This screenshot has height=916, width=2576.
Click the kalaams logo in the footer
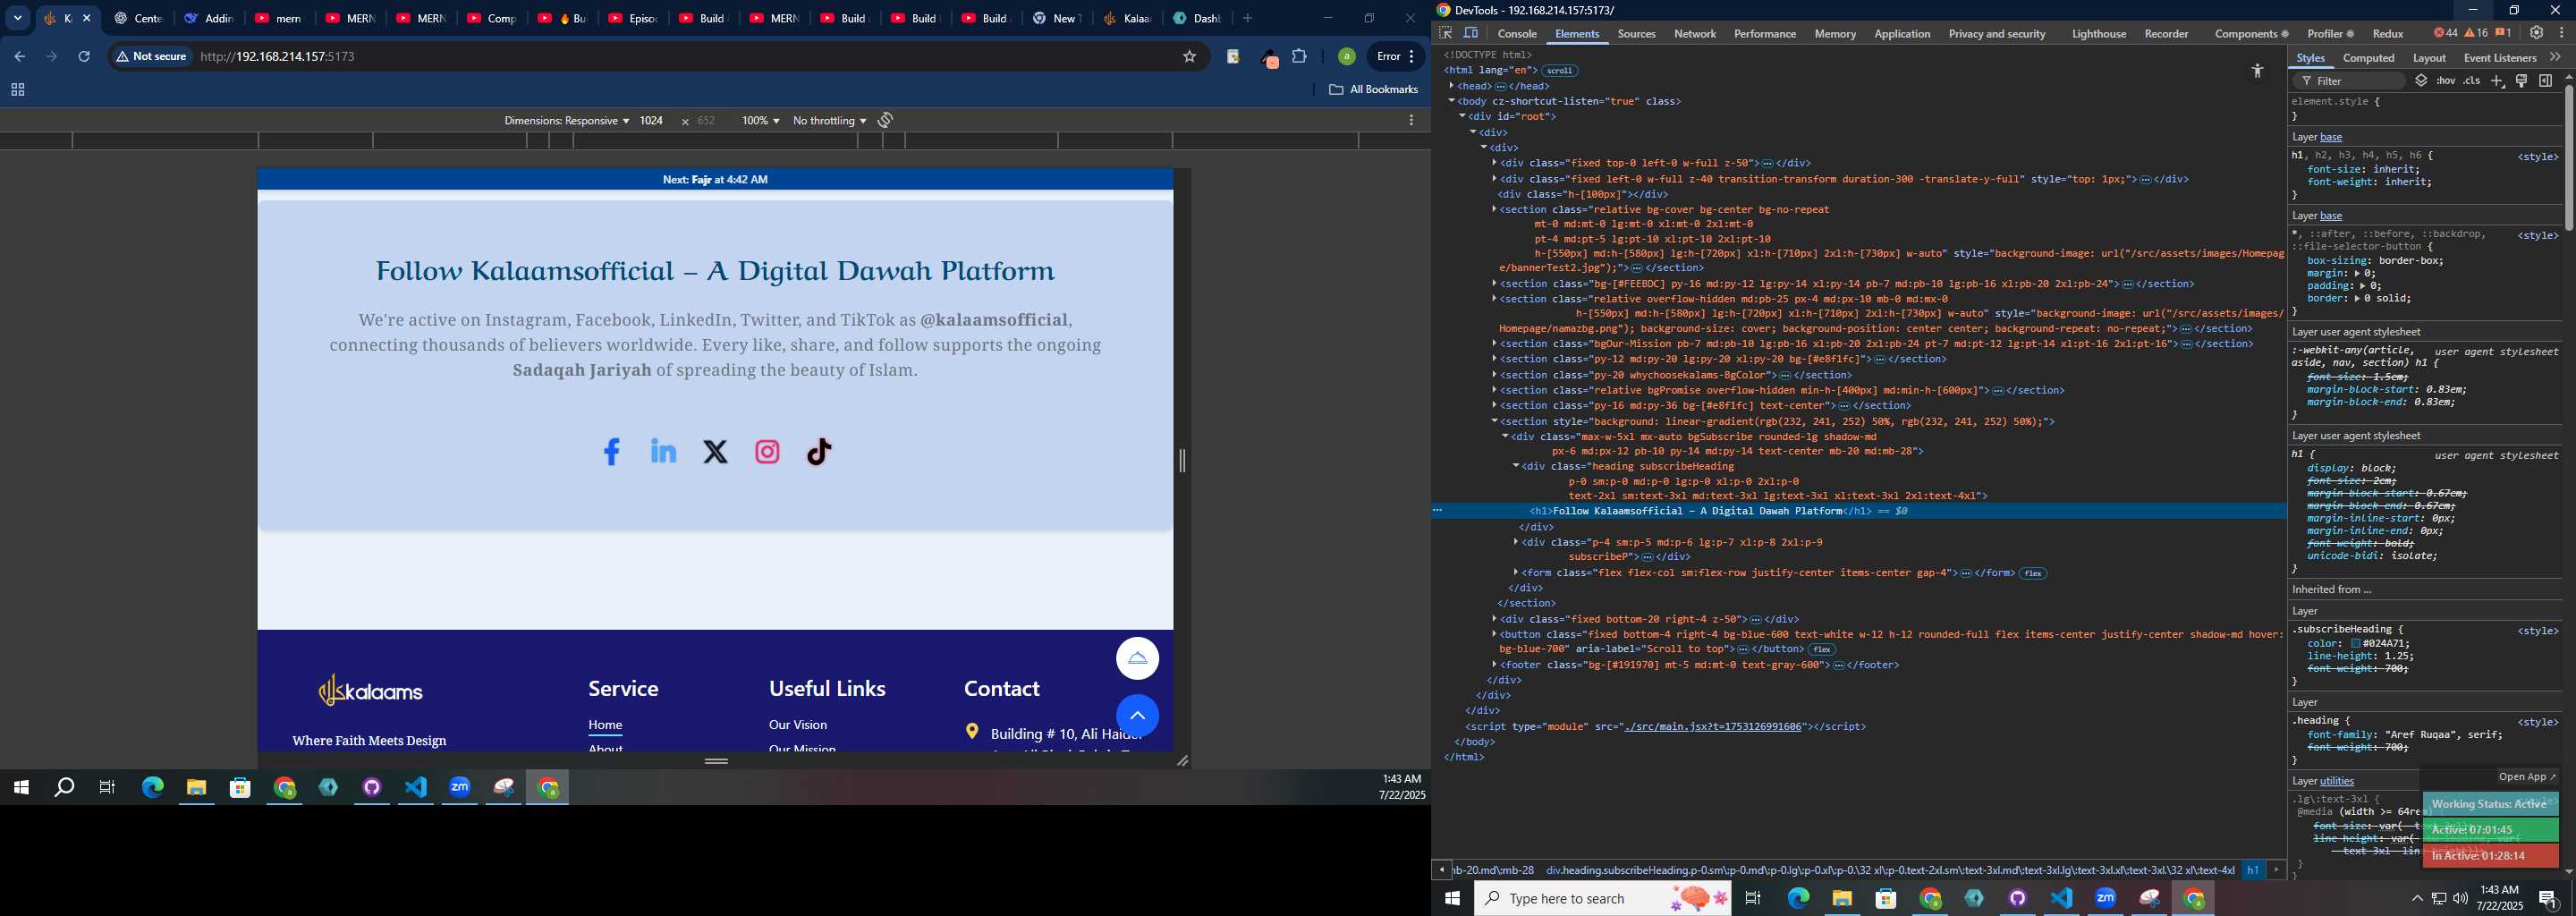point(370,690)
